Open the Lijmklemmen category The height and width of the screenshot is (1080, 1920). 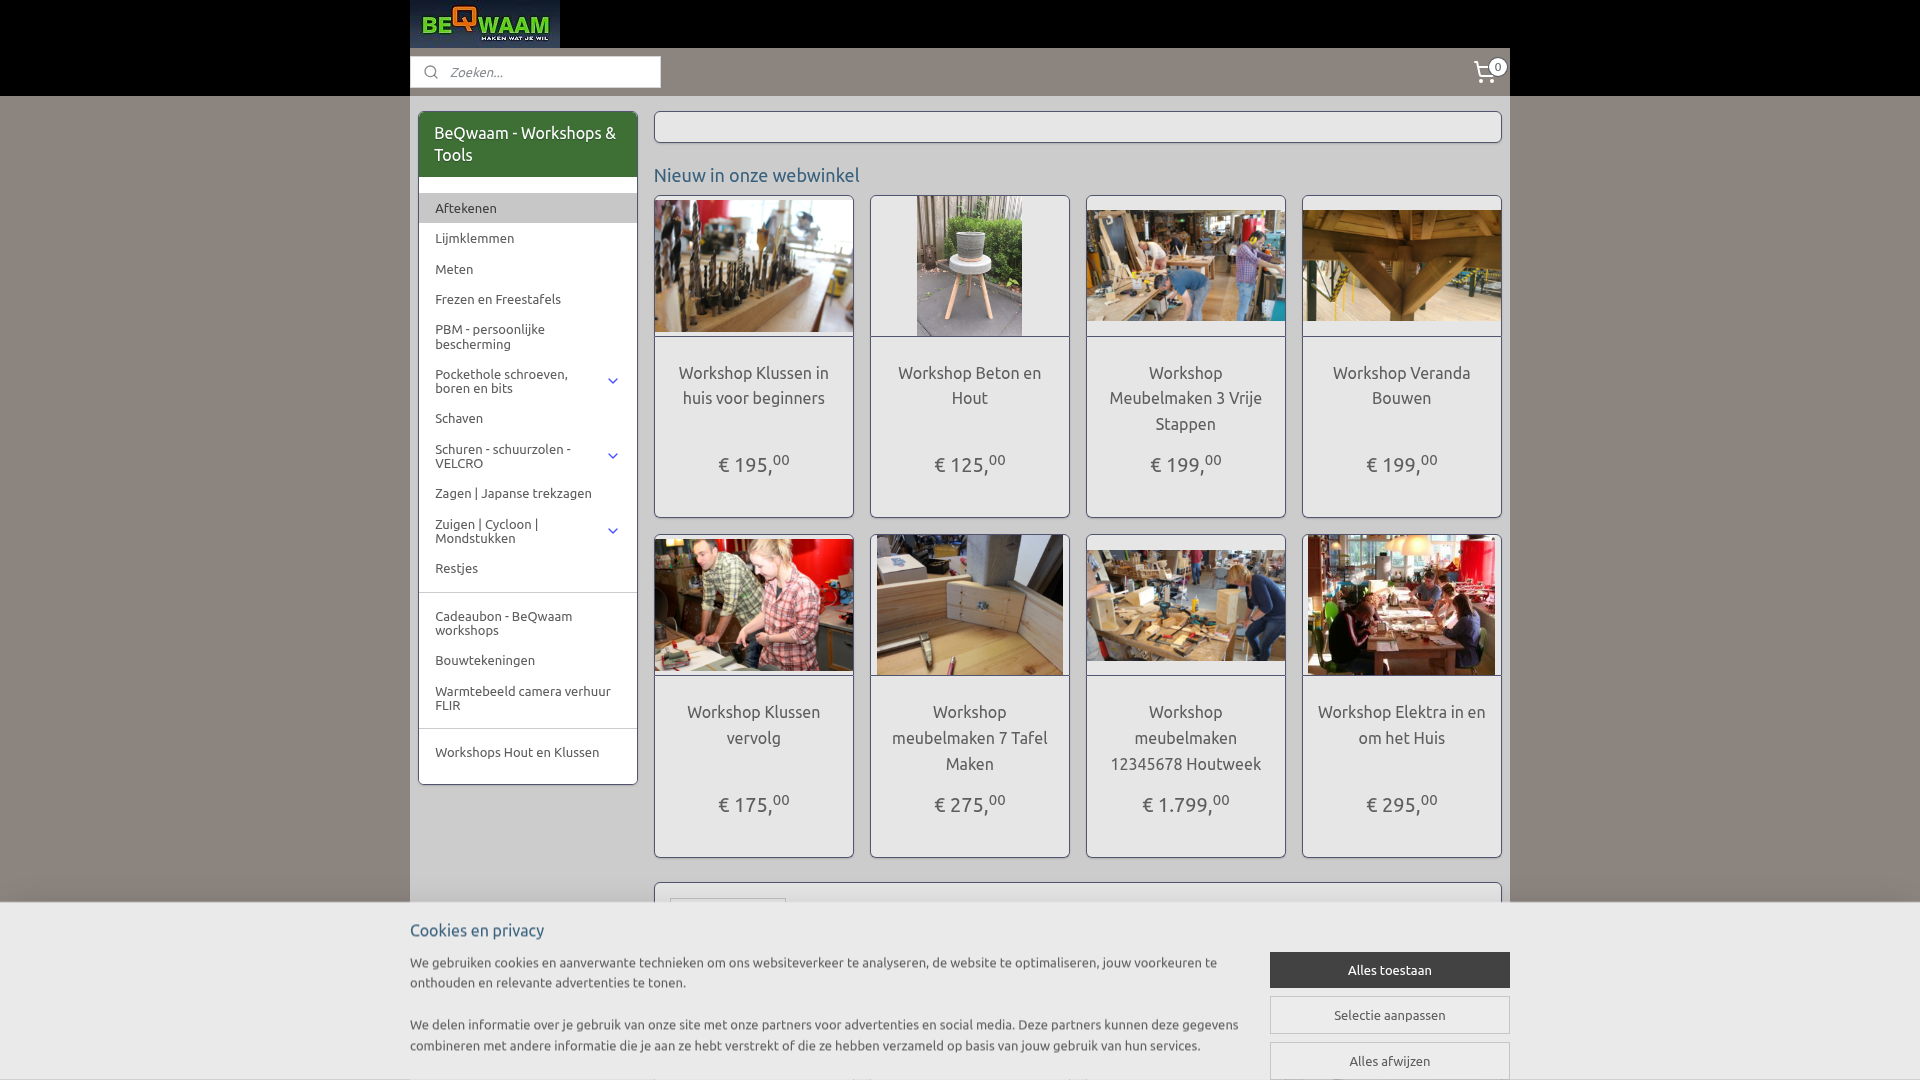528,238
